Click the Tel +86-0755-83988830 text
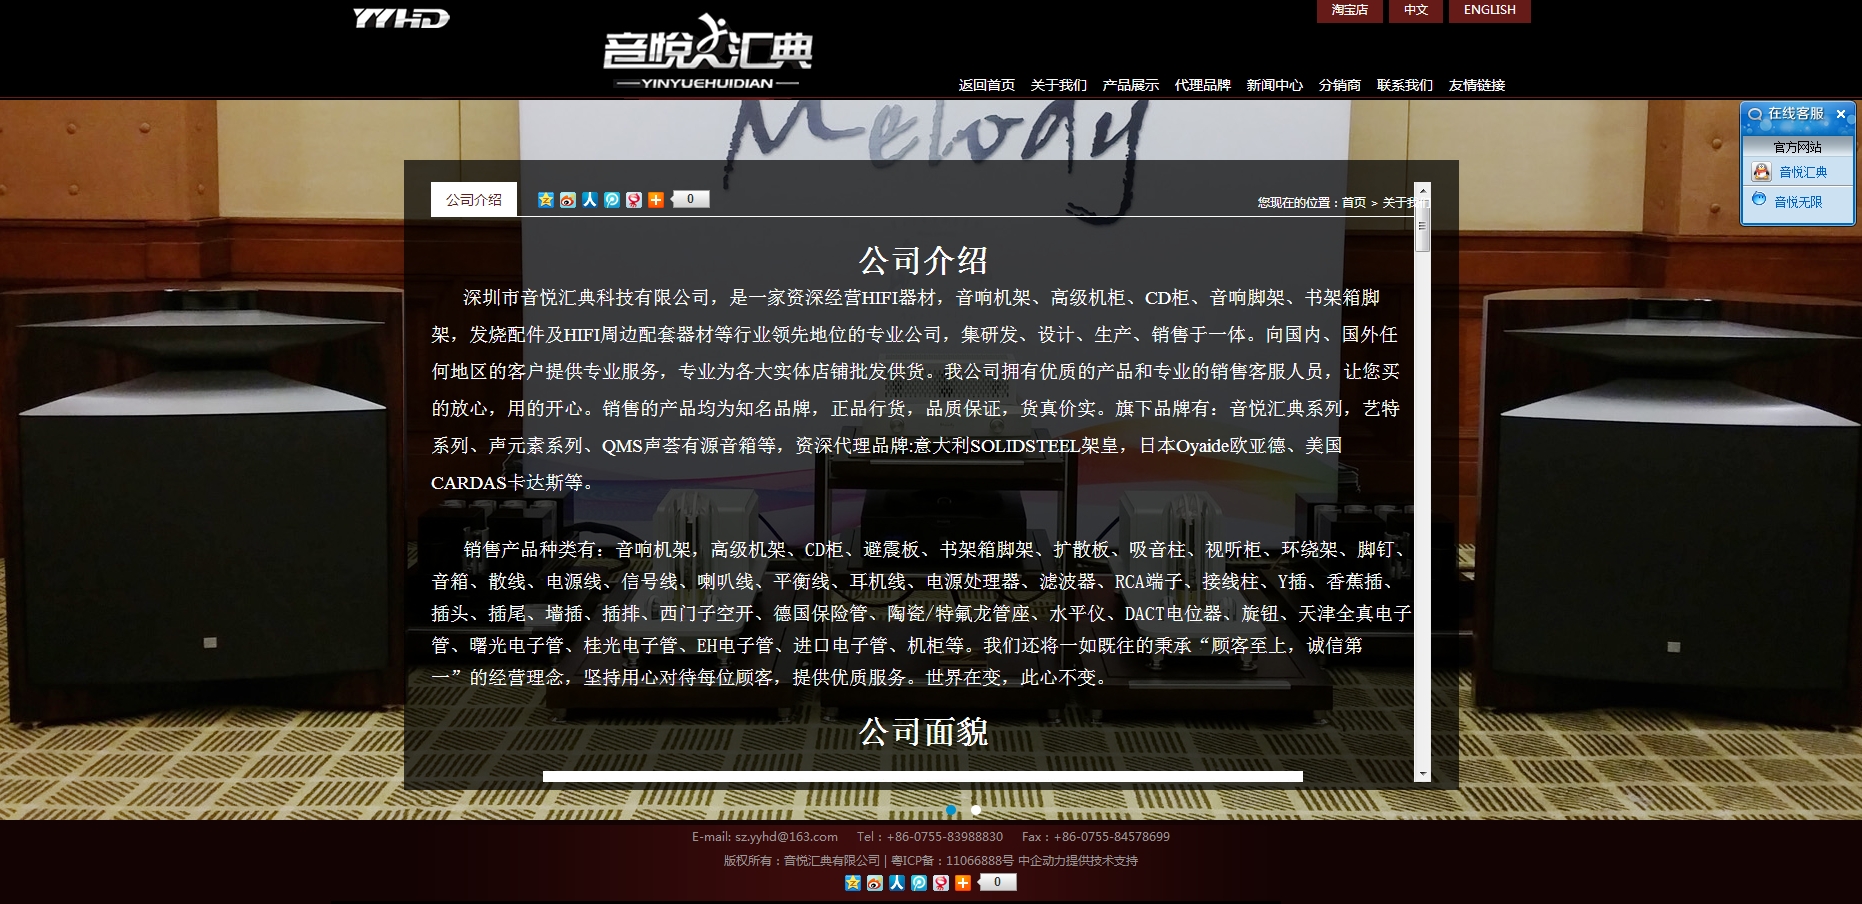This screenshot has width=1862, height=904. coord(930,837)
